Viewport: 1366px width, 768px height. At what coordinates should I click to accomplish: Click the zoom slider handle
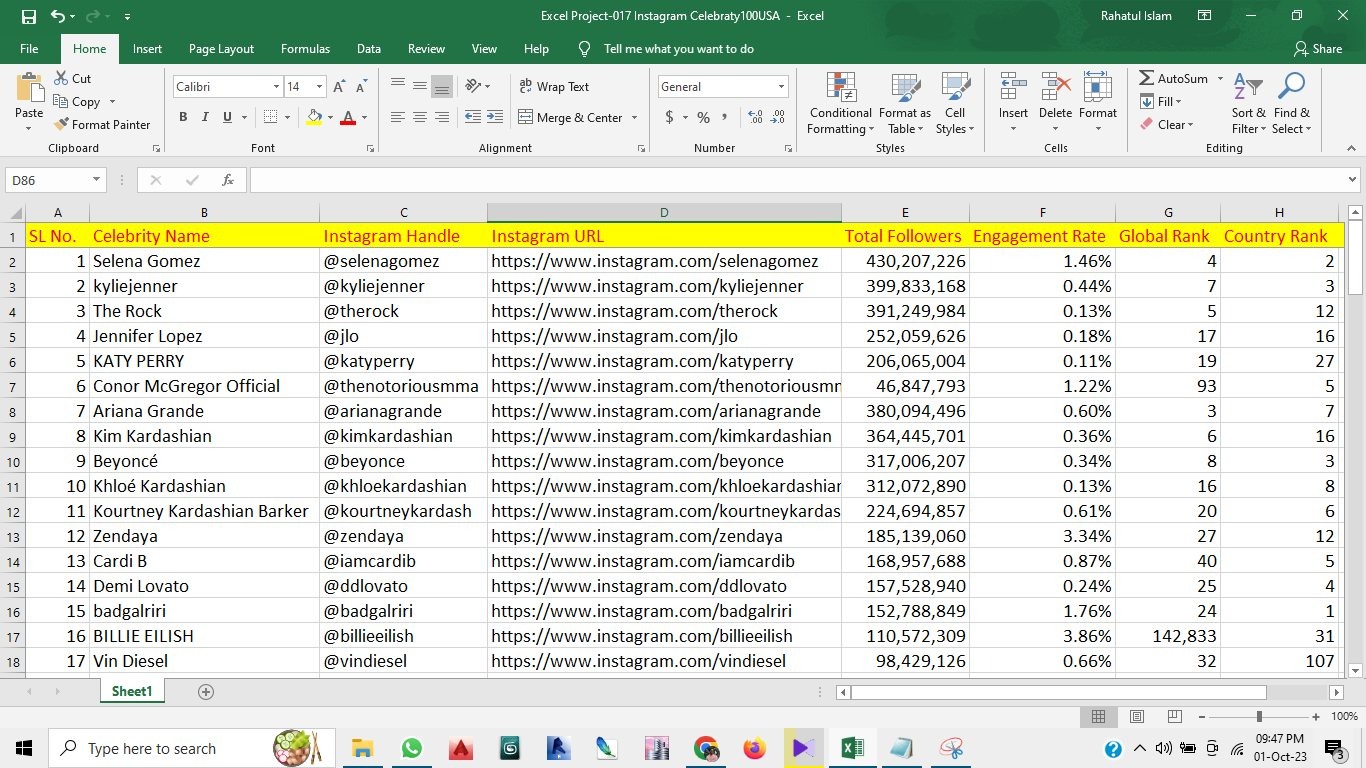point(1259,716)
